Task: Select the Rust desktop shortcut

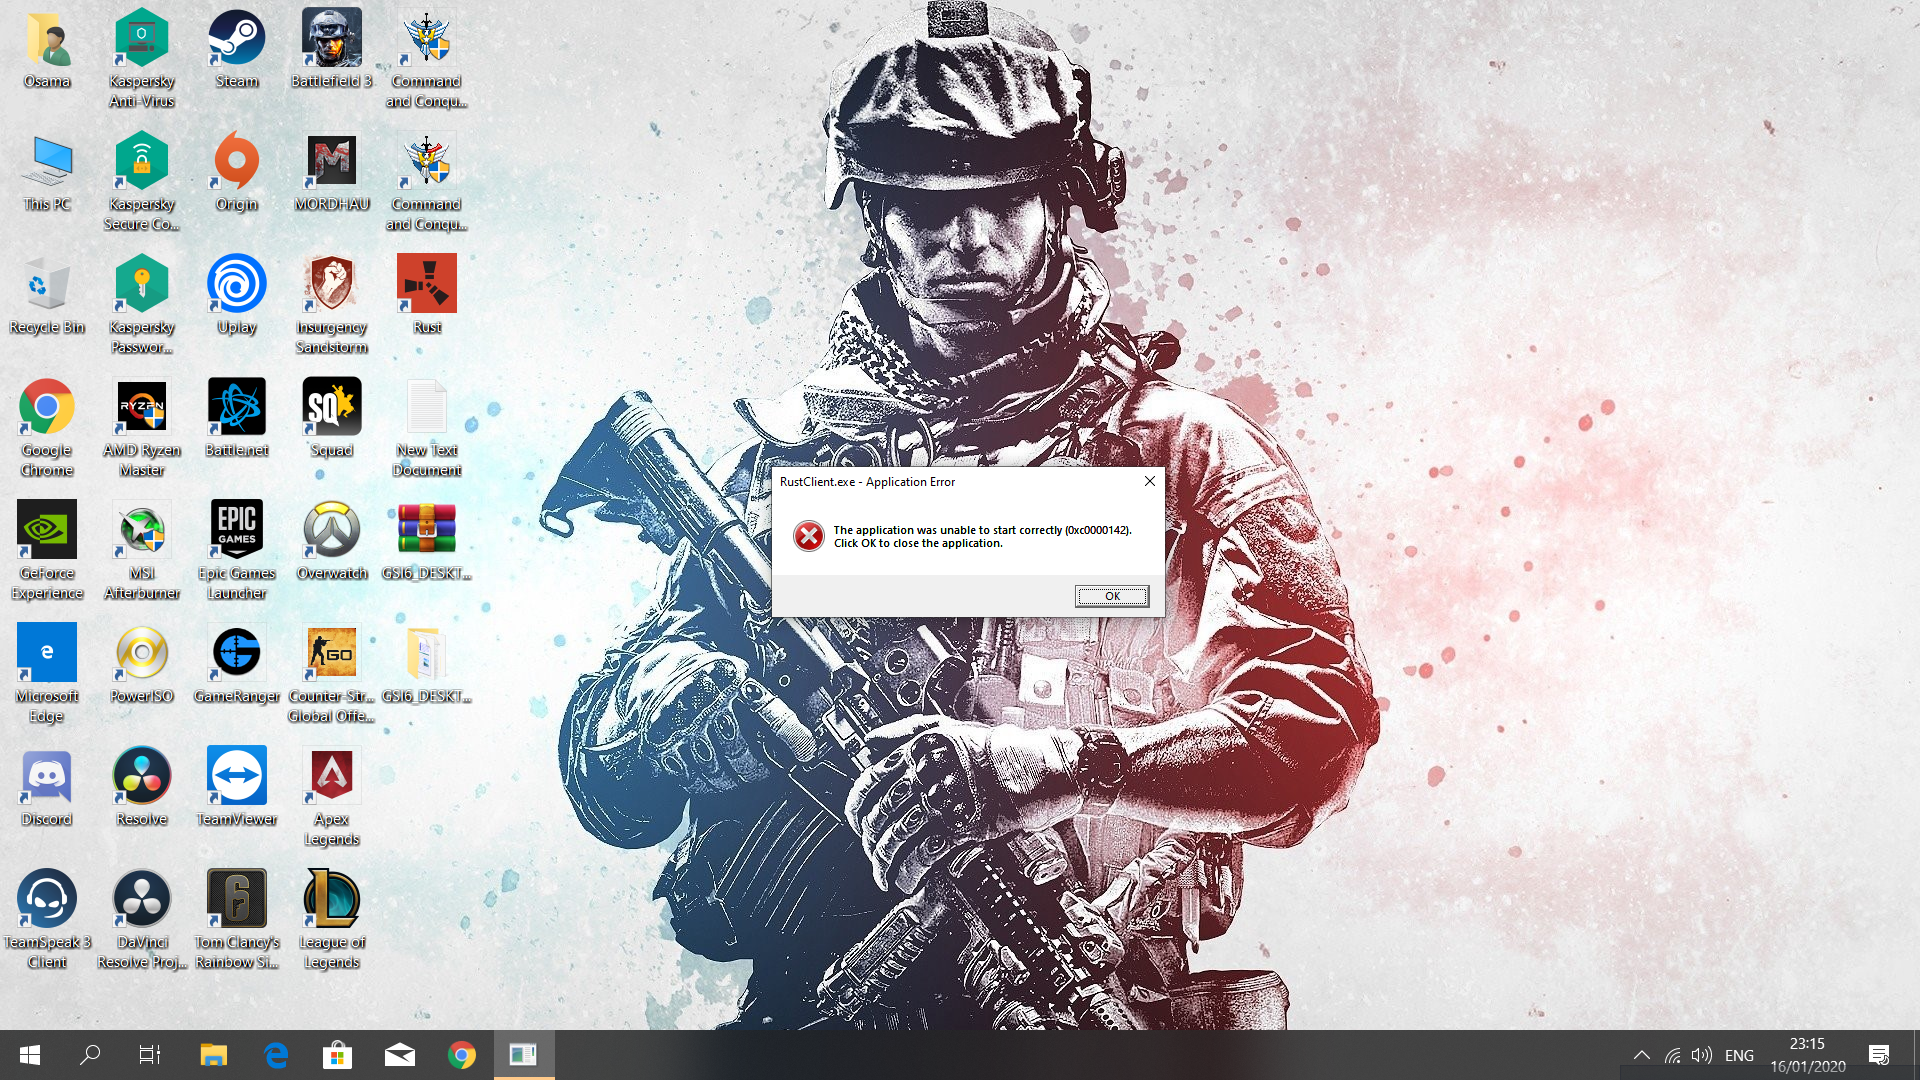Action: click(x=427, y=285)
